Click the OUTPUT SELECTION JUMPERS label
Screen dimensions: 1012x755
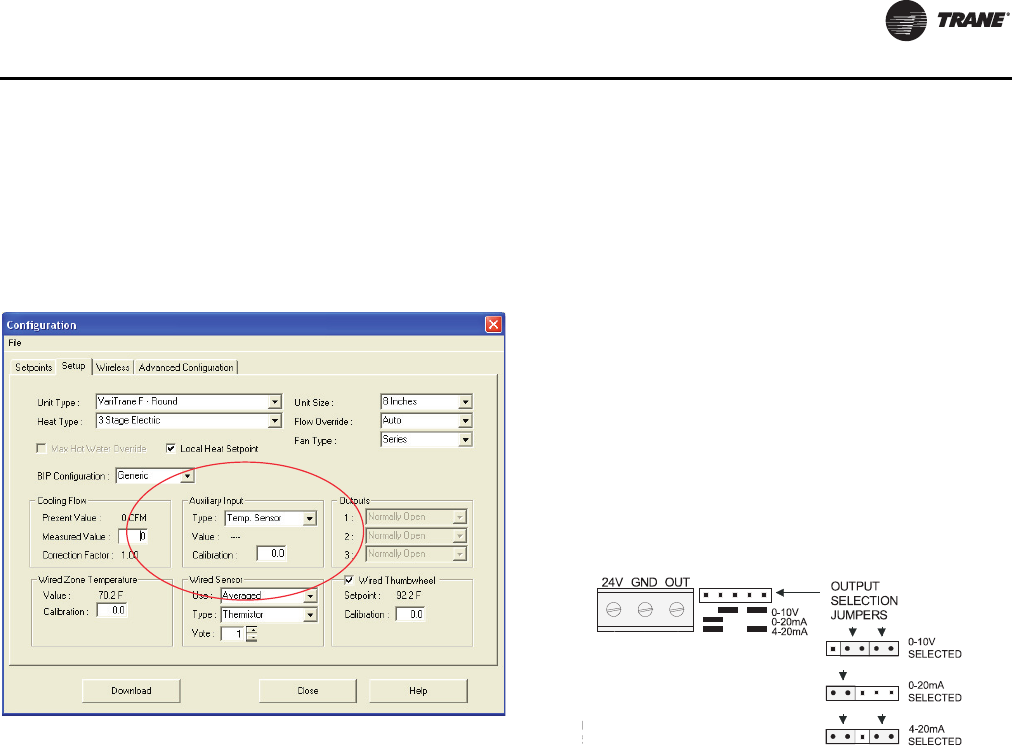[x=864, y=600]
